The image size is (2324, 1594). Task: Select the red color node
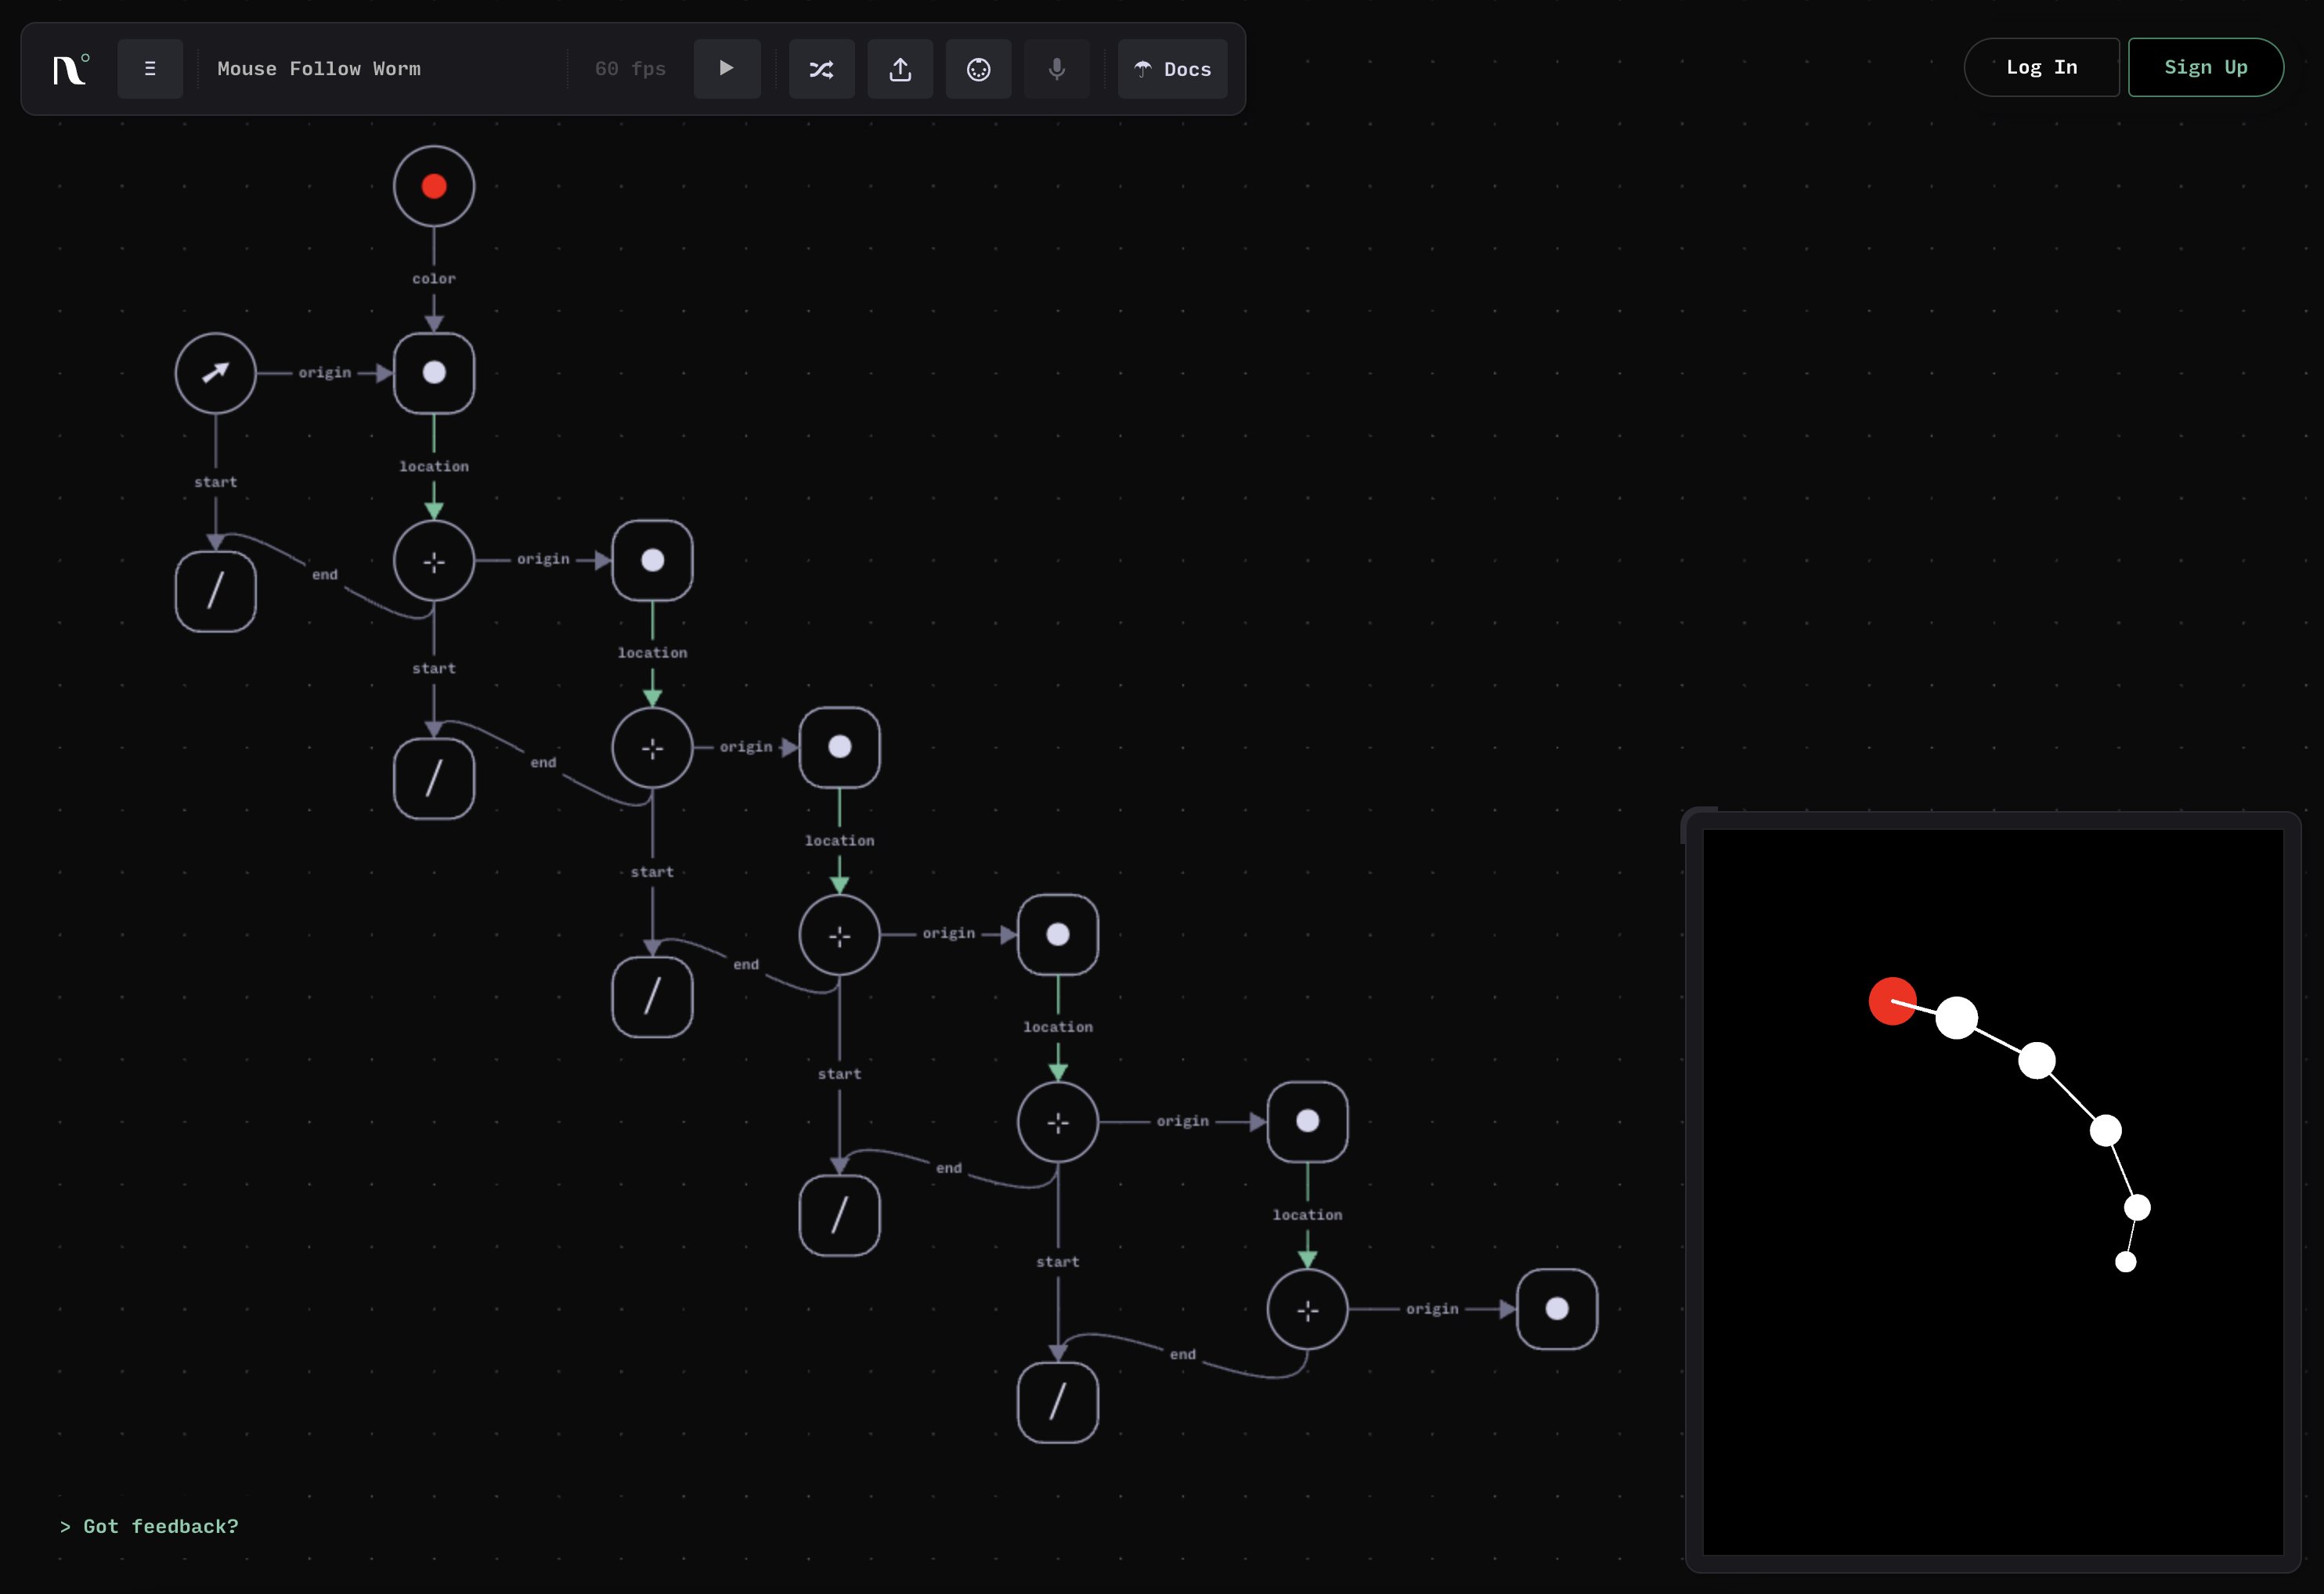pyautogui.click(x=434, y=186)
